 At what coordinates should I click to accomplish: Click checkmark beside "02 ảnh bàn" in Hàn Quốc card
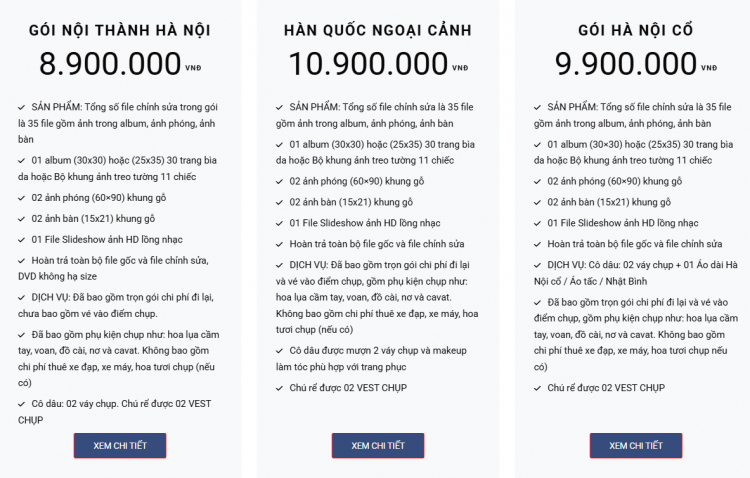tap(279, 202)
